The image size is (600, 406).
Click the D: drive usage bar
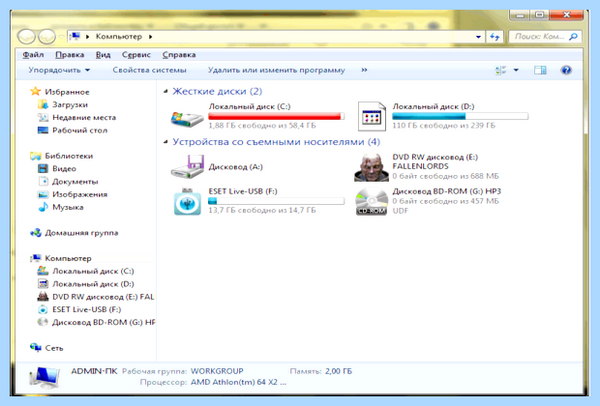click(460, 116)
